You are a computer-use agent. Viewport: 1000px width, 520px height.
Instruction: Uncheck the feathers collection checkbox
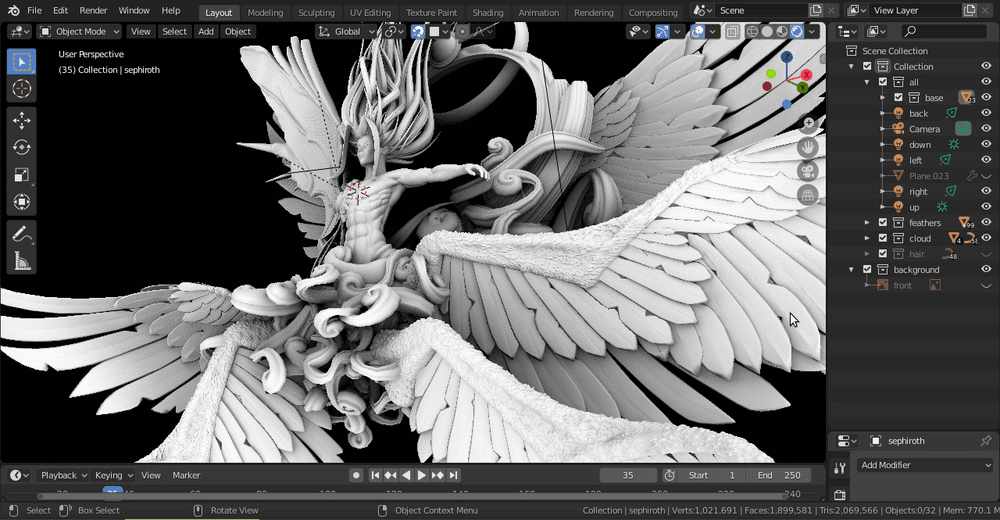click(883, 223)
